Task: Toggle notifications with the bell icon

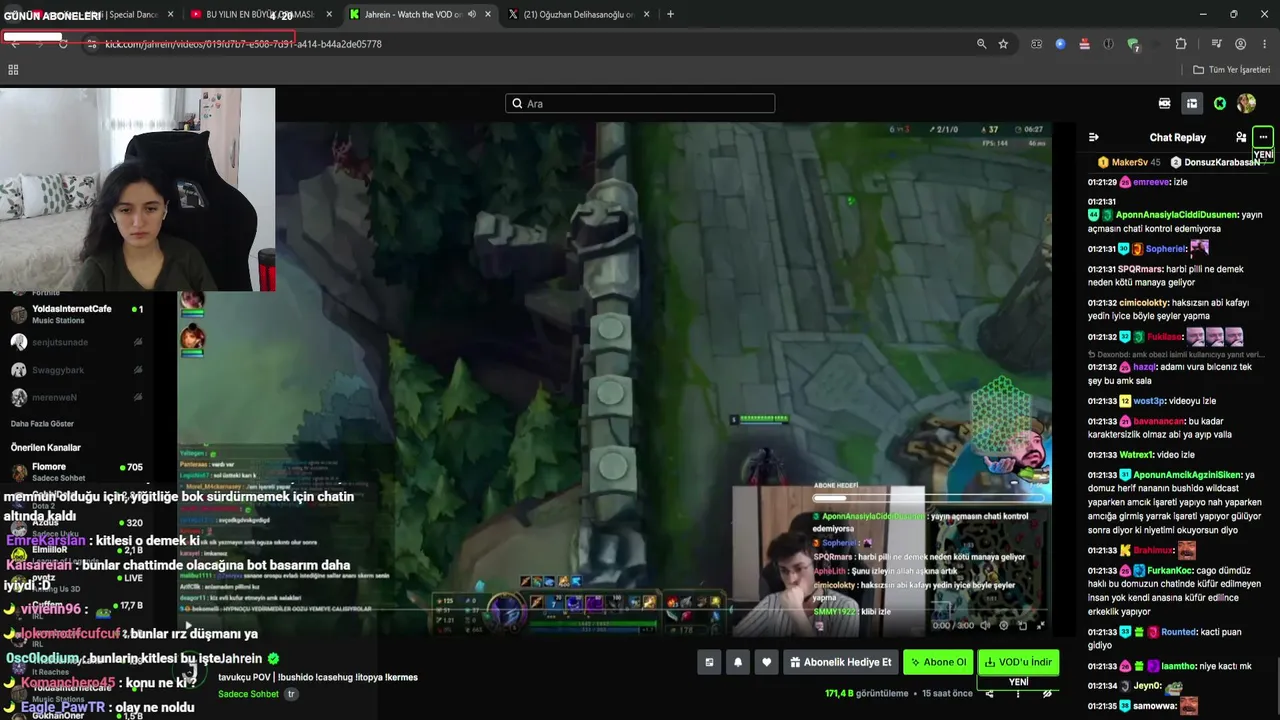Action: (738, 662)
